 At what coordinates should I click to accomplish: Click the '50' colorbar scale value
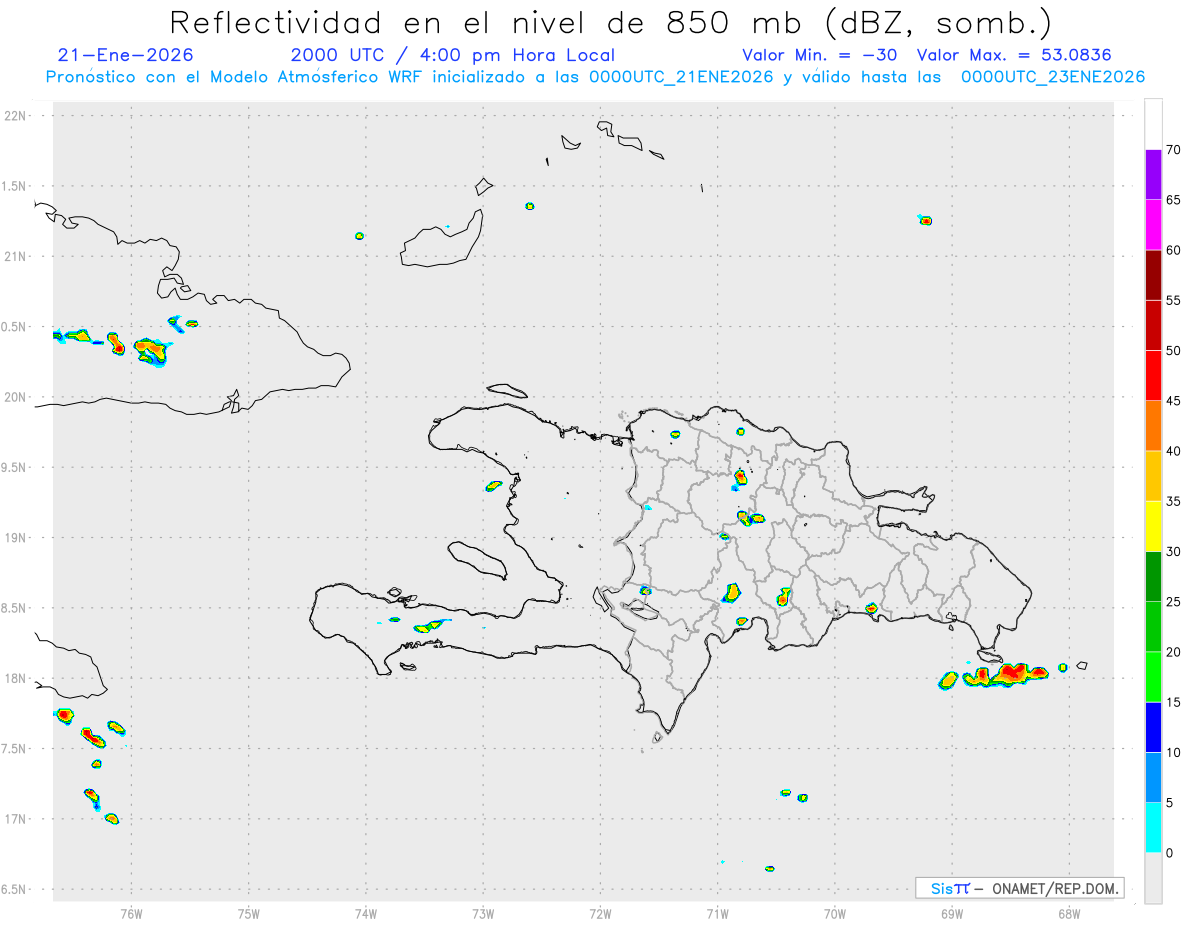click(x=1174, y=351)
